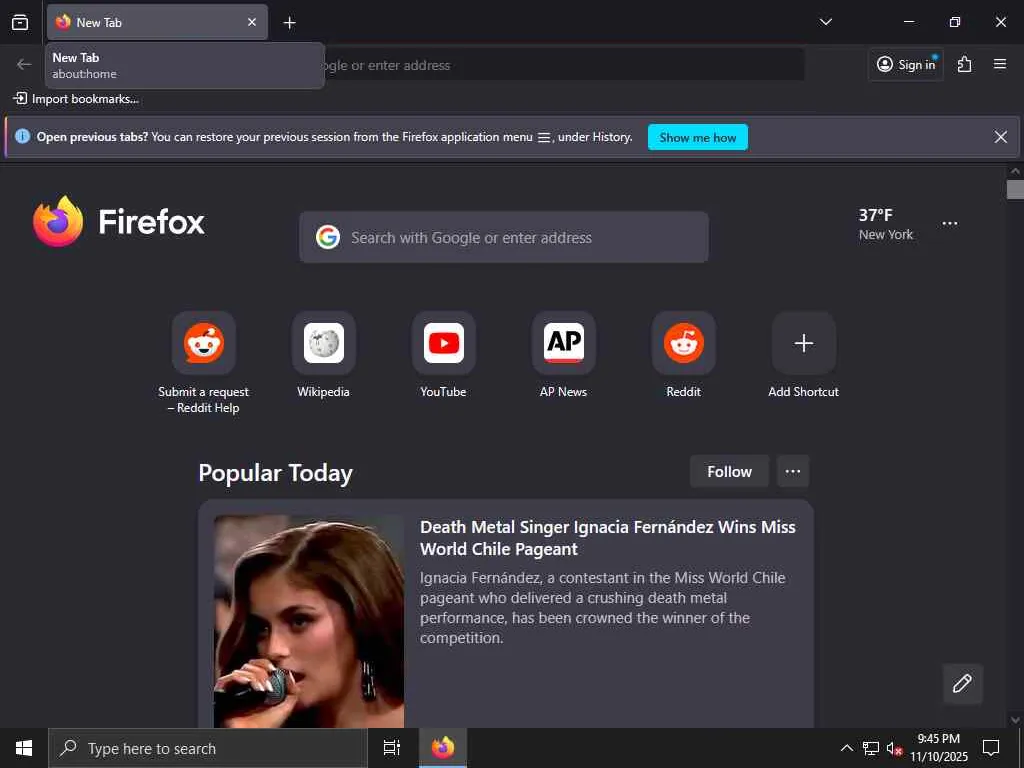The width and height of the screenshot is (1024, 768).
Task: Select the New Tab tab
Action: point(157,22)
